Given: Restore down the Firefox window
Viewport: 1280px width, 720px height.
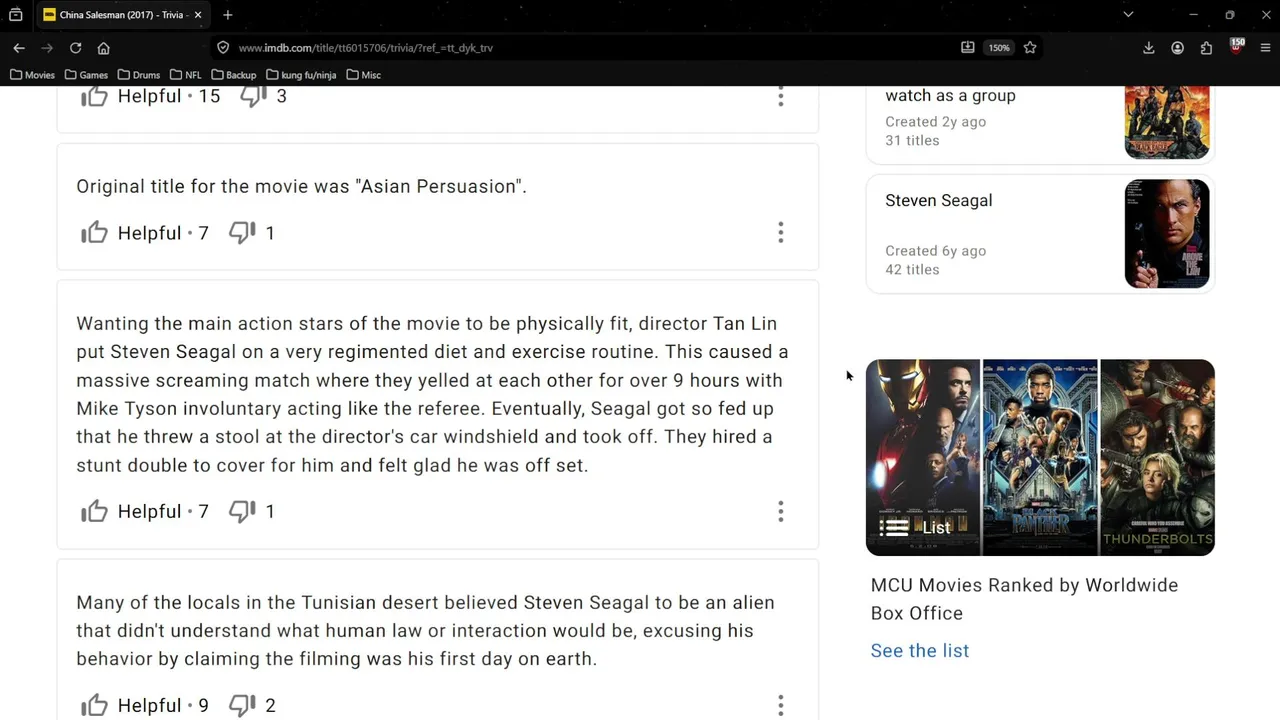Looking at the screenshot, I should pyautogui.click(x=1230, y=15).
